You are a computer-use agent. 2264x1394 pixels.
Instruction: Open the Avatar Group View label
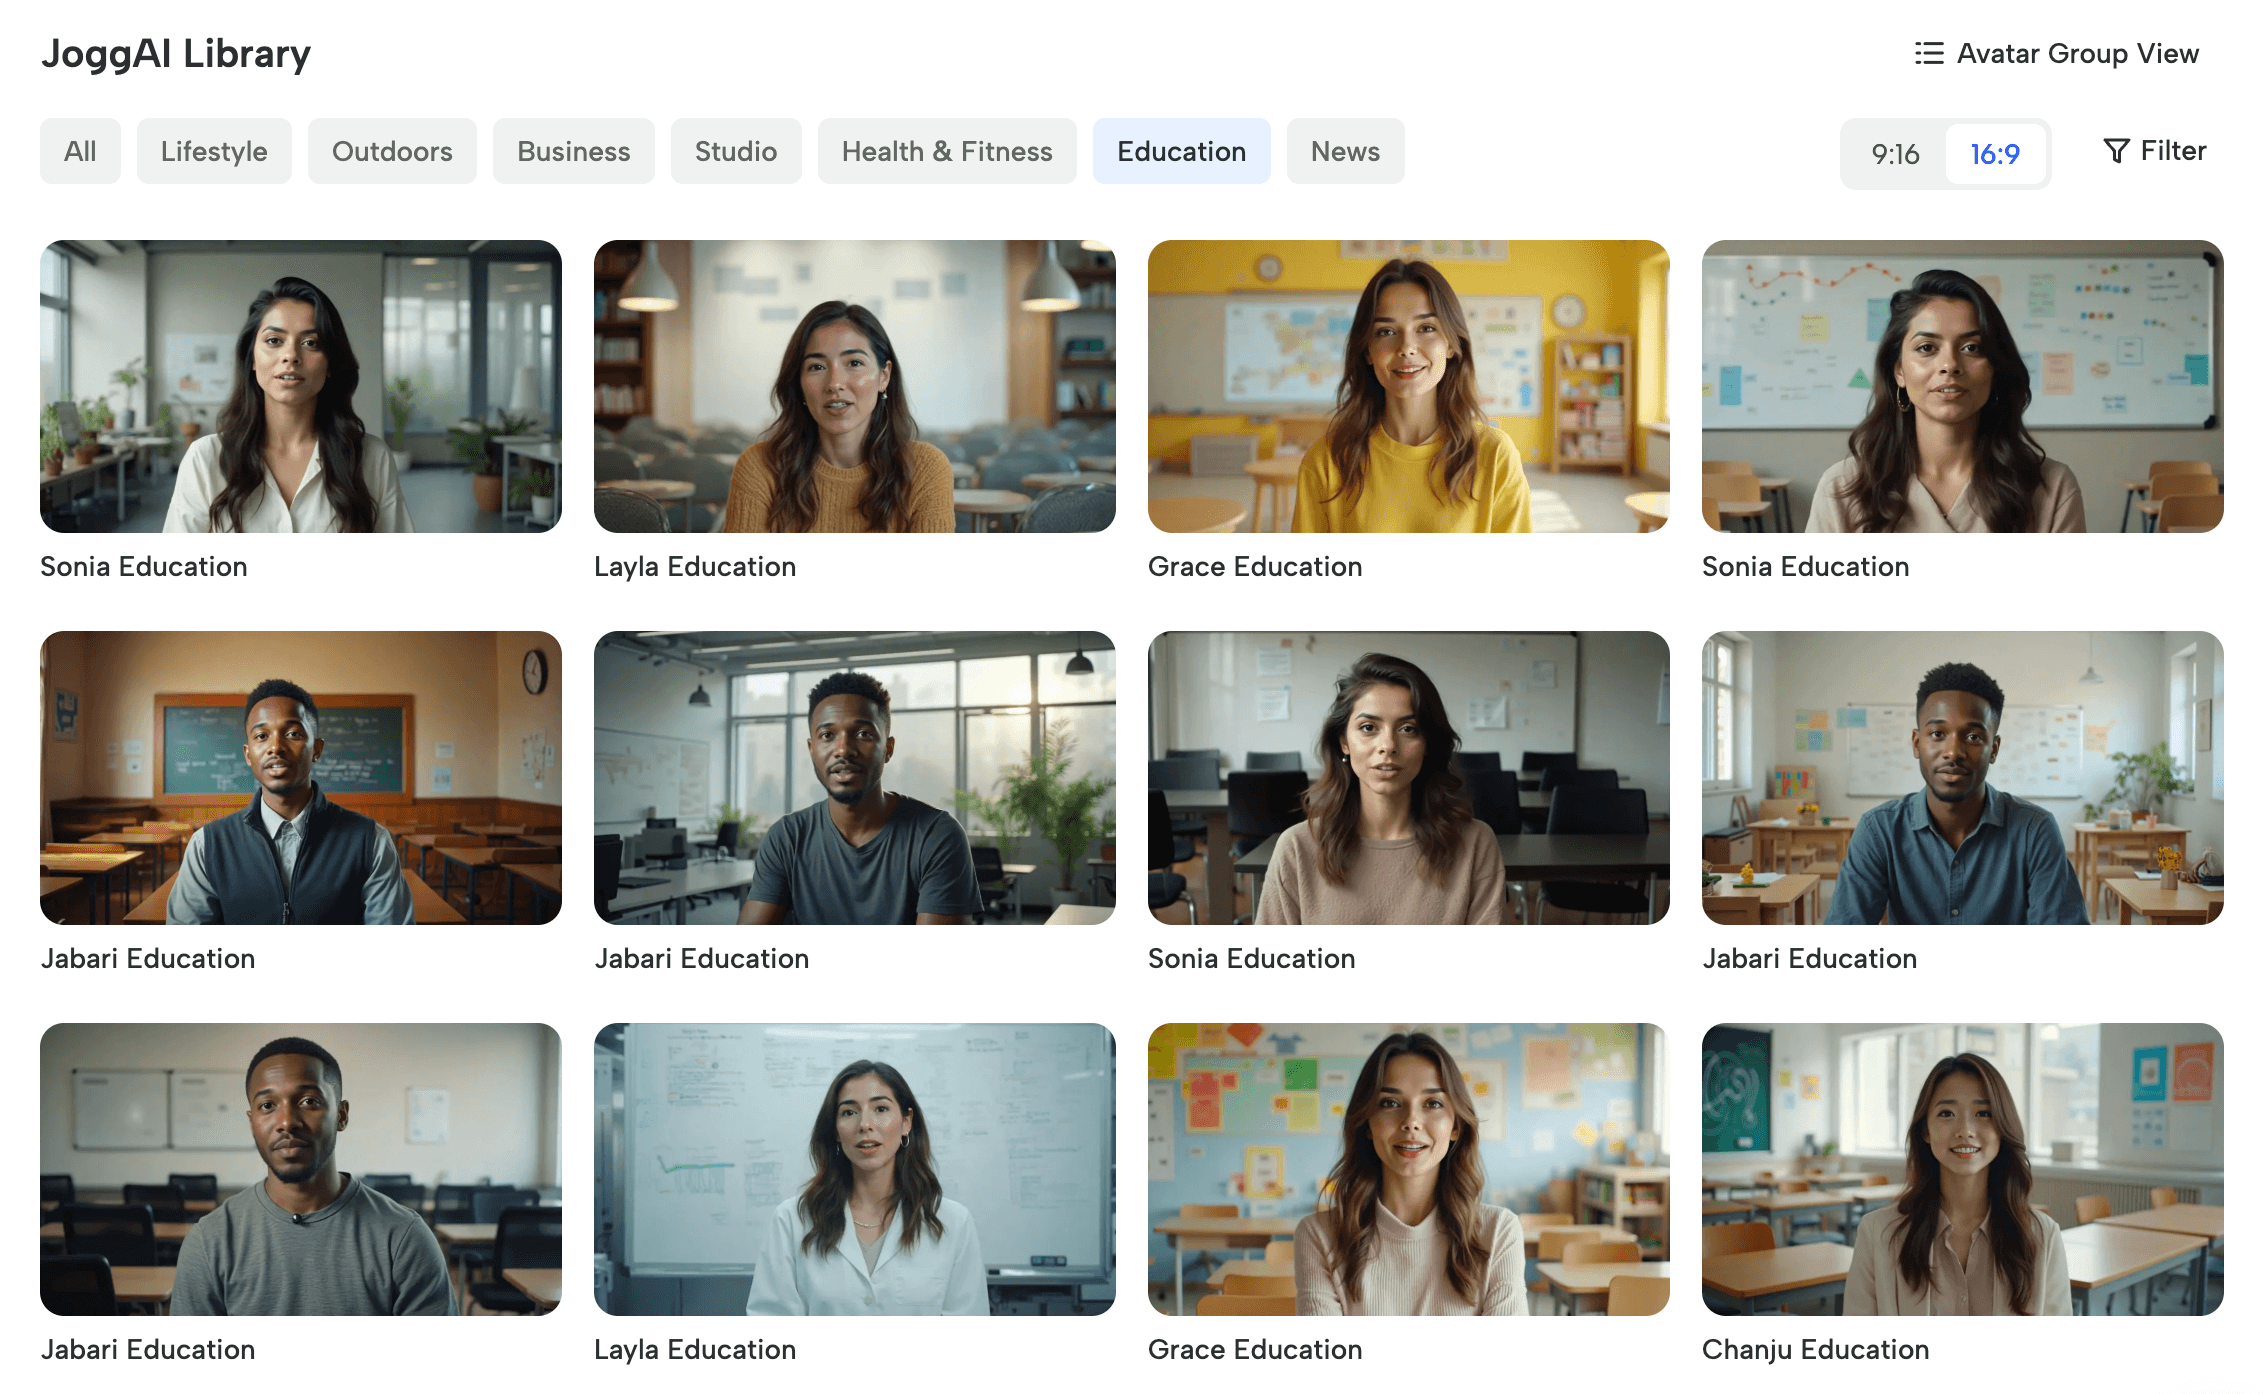[2078, 53]
